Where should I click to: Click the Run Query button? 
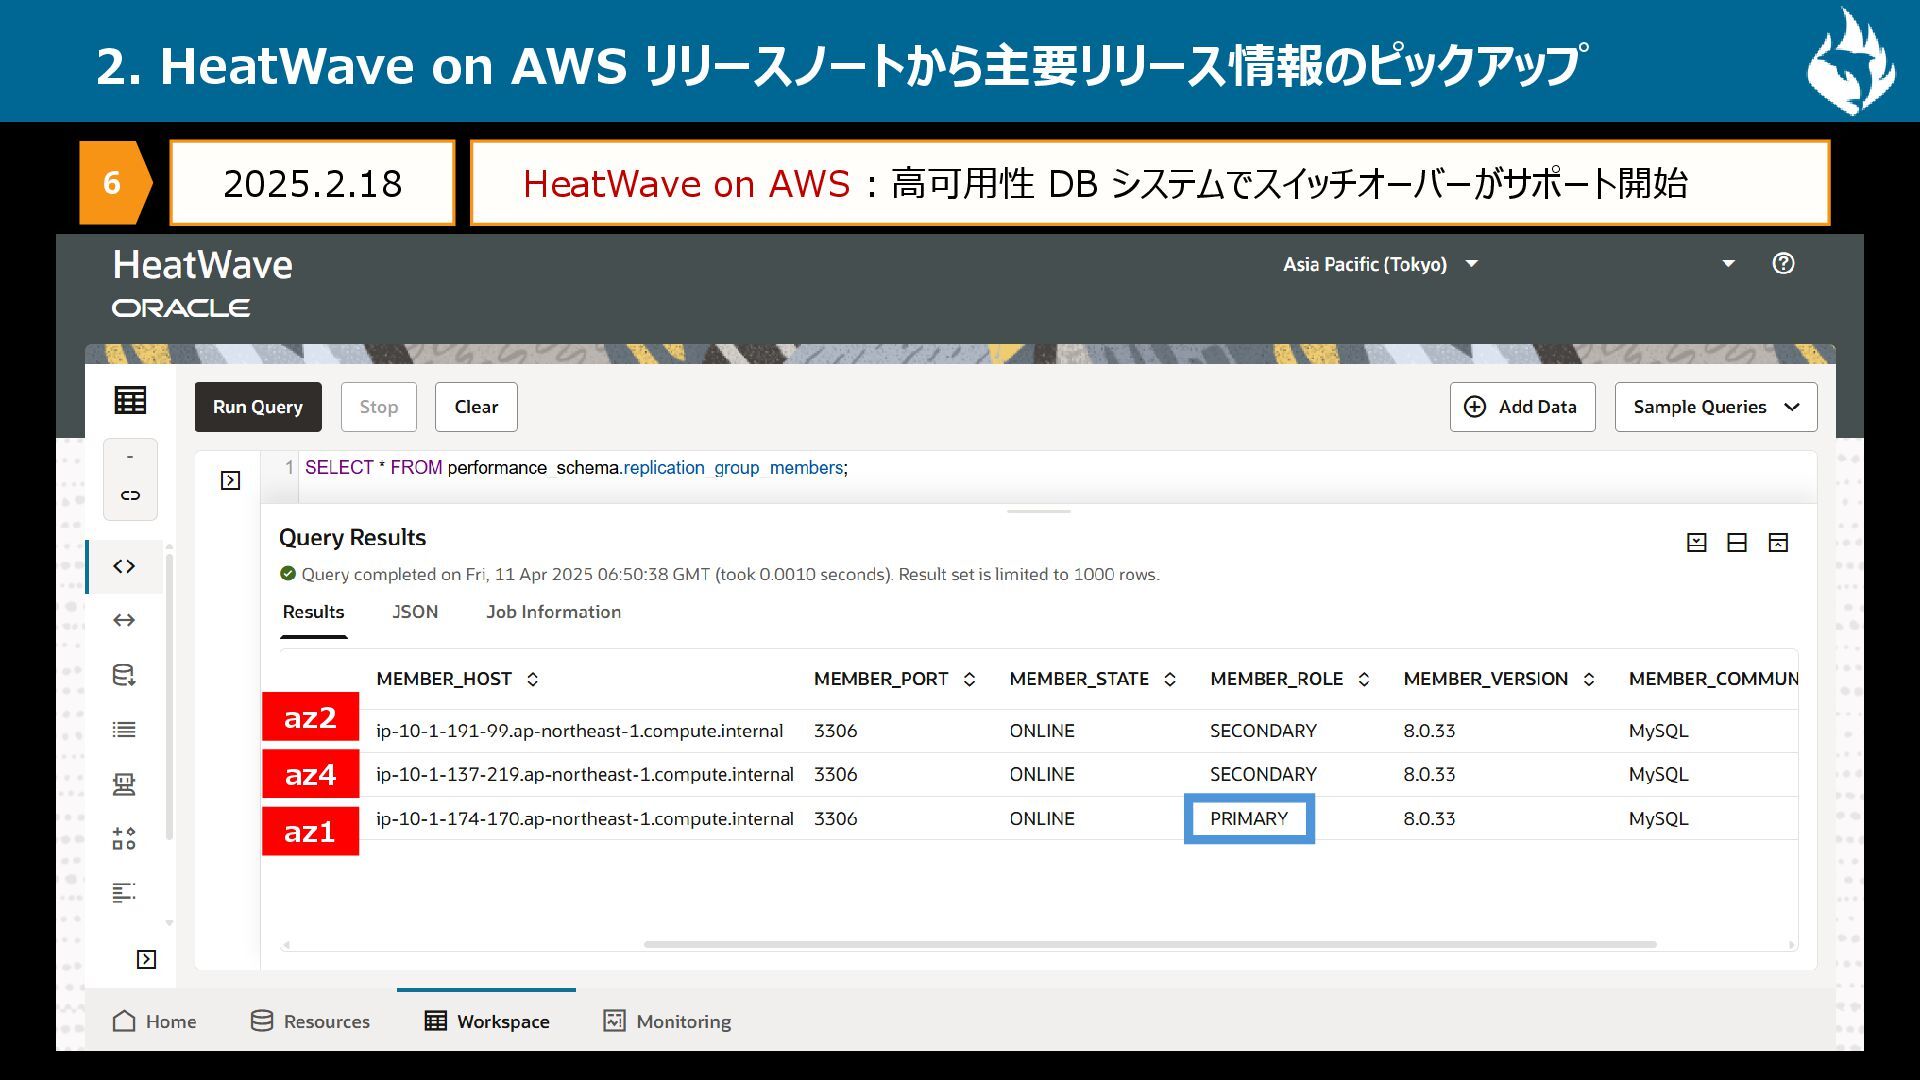click(x=257, y=407)
